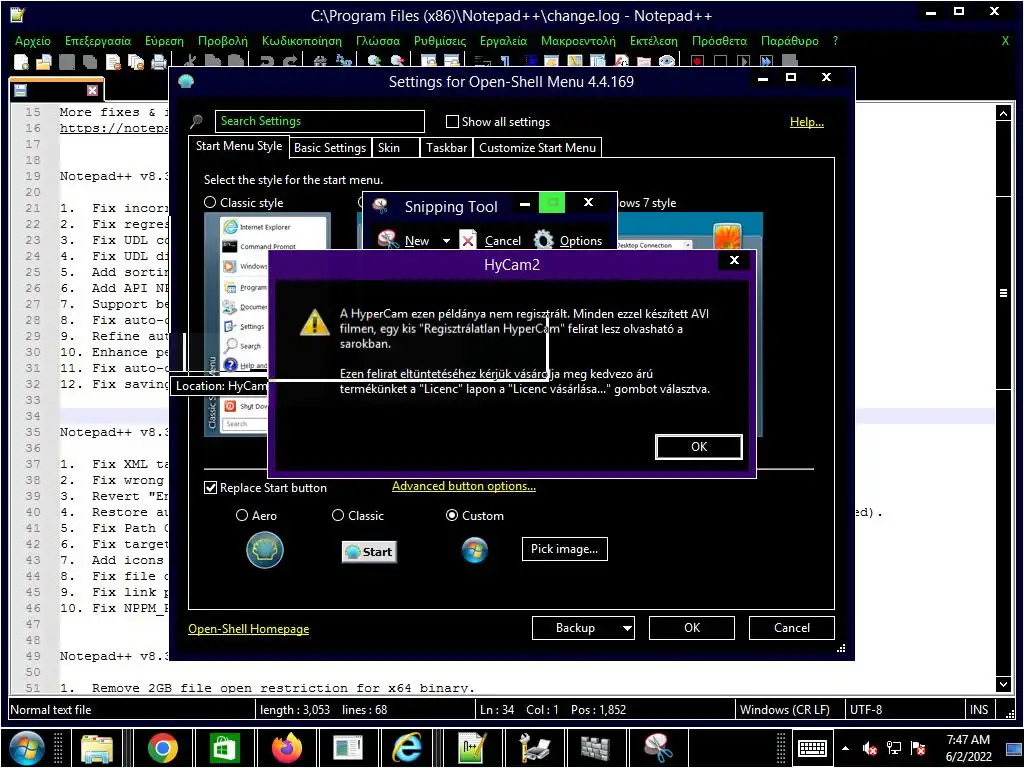Show hidden tray icons arrow
1024x768 pixels.
coord(846,748)
